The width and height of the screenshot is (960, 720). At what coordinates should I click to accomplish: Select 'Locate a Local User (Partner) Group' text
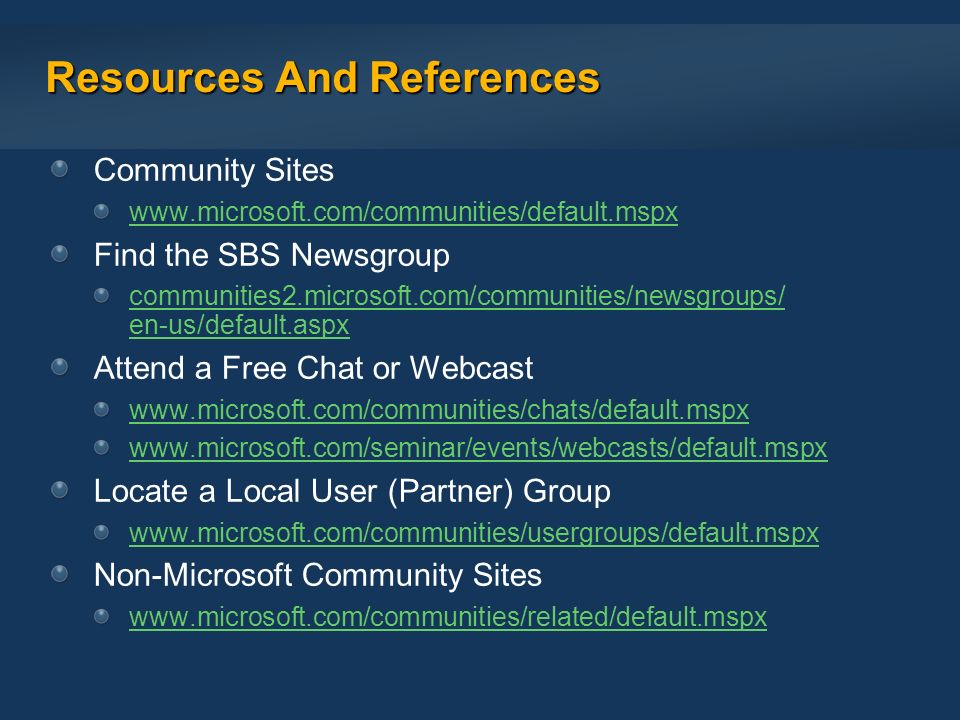point(352,491)
